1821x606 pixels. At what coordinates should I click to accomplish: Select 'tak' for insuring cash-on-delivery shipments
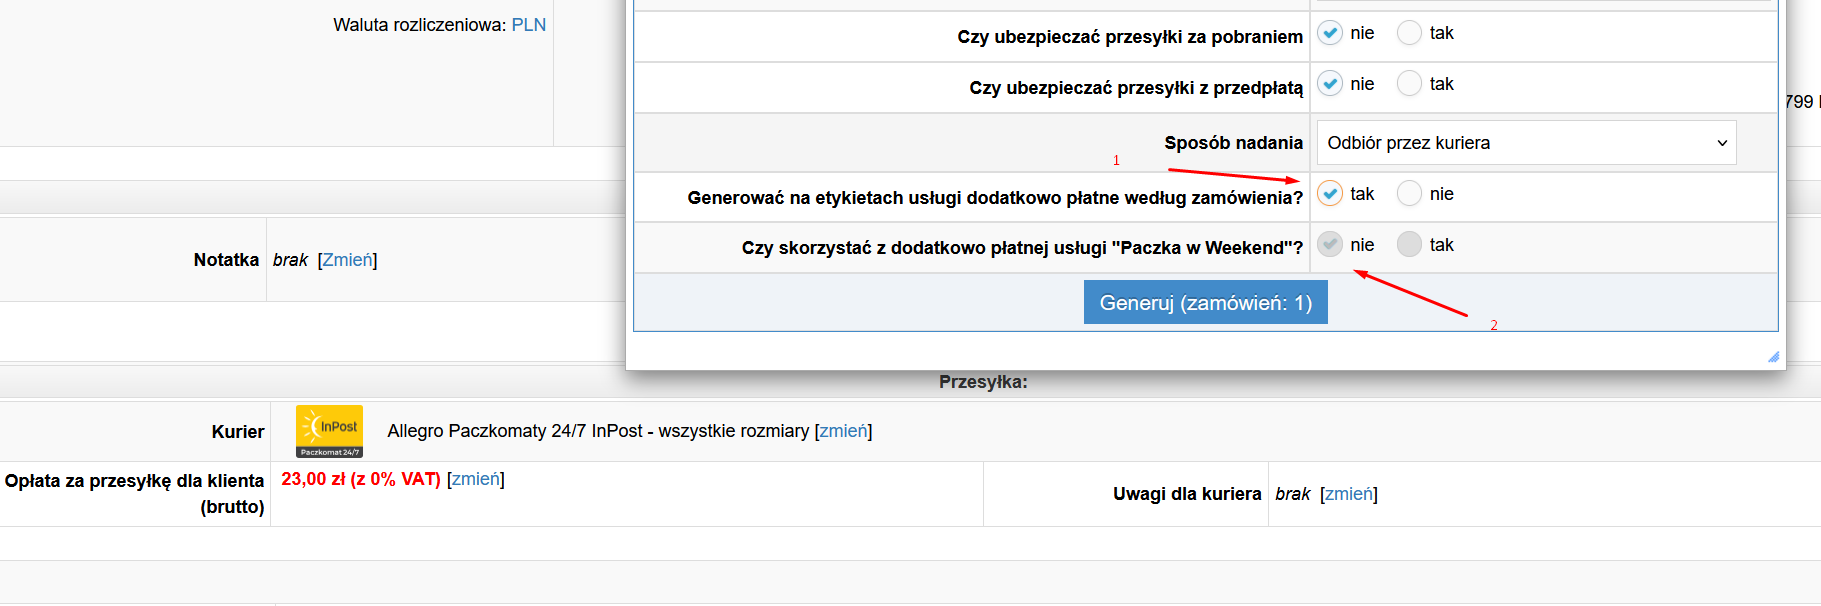[x=1409, y=33]
